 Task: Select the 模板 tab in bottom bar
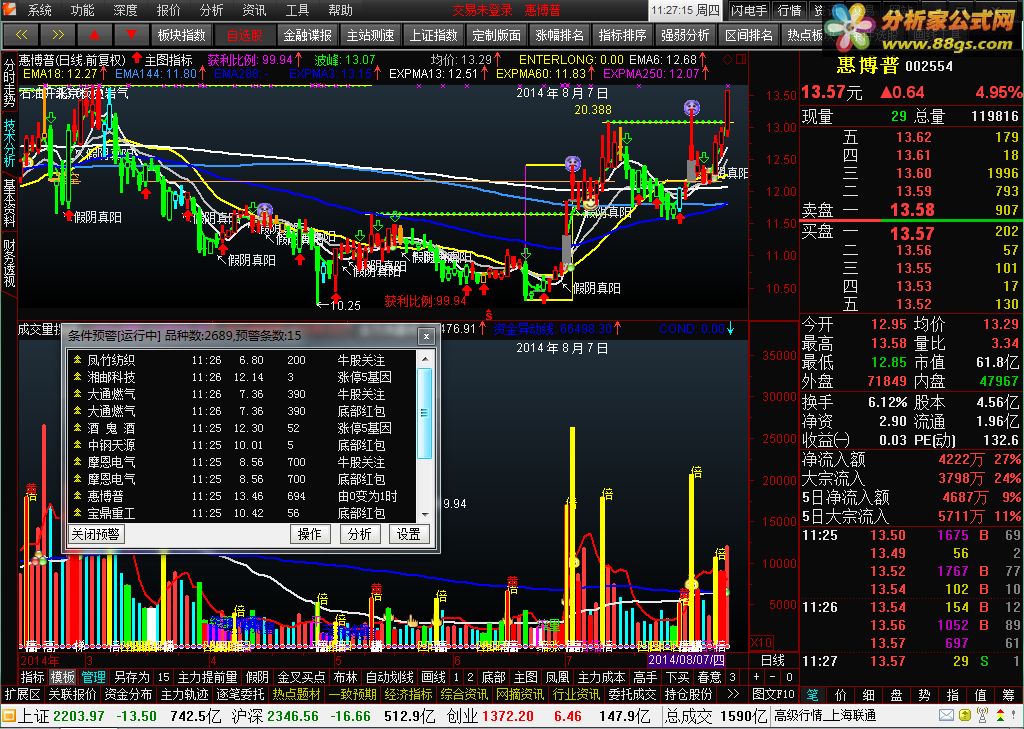click(63, 677)
